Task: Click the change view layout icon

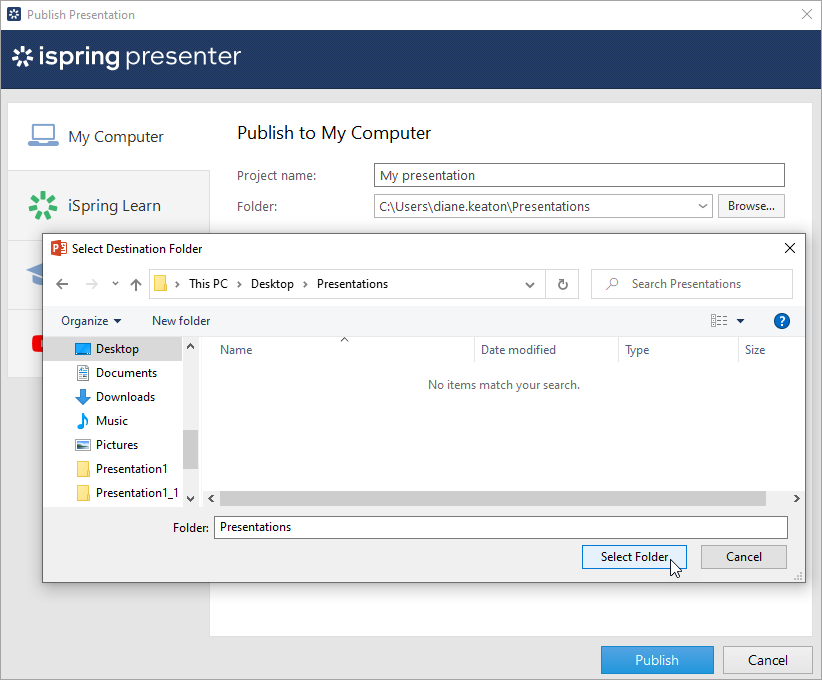Action: tap(719, 321)
